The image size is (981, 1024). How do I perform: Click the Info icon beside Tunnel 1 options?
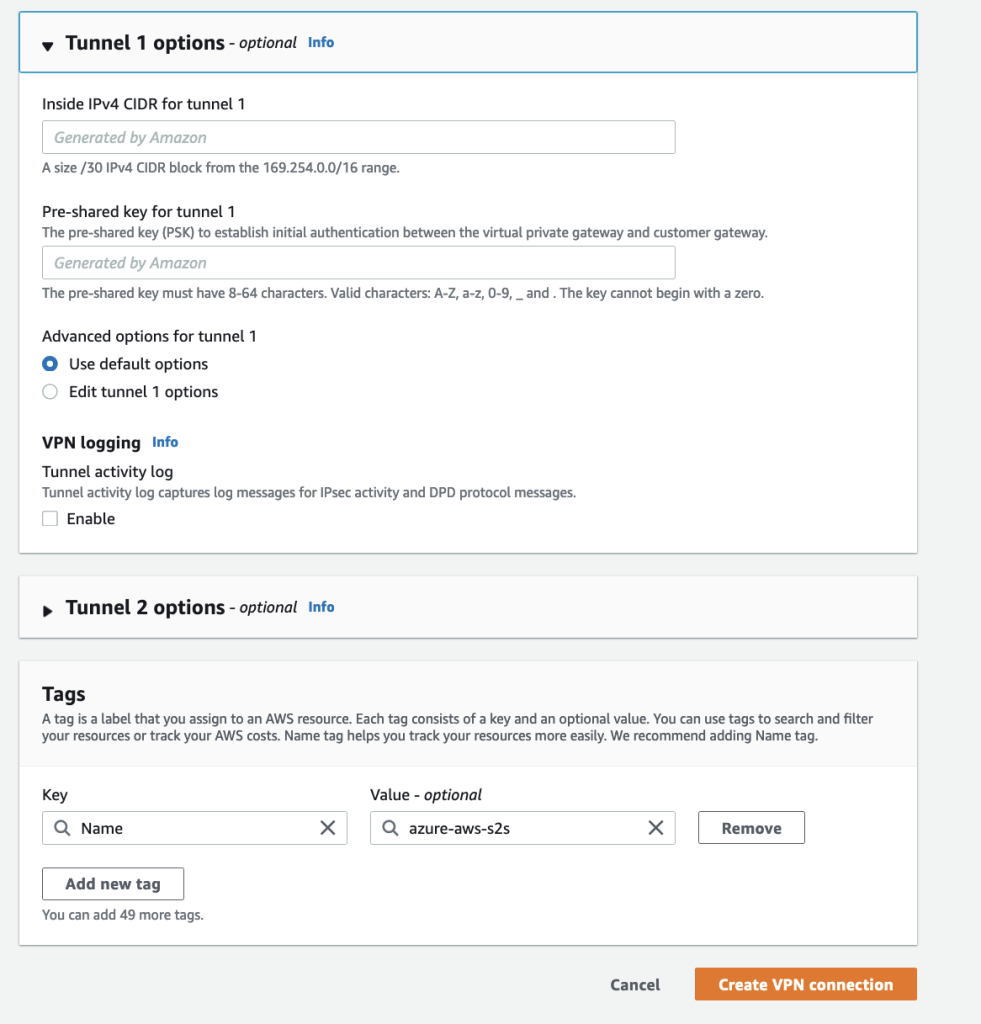coord(320,42)
